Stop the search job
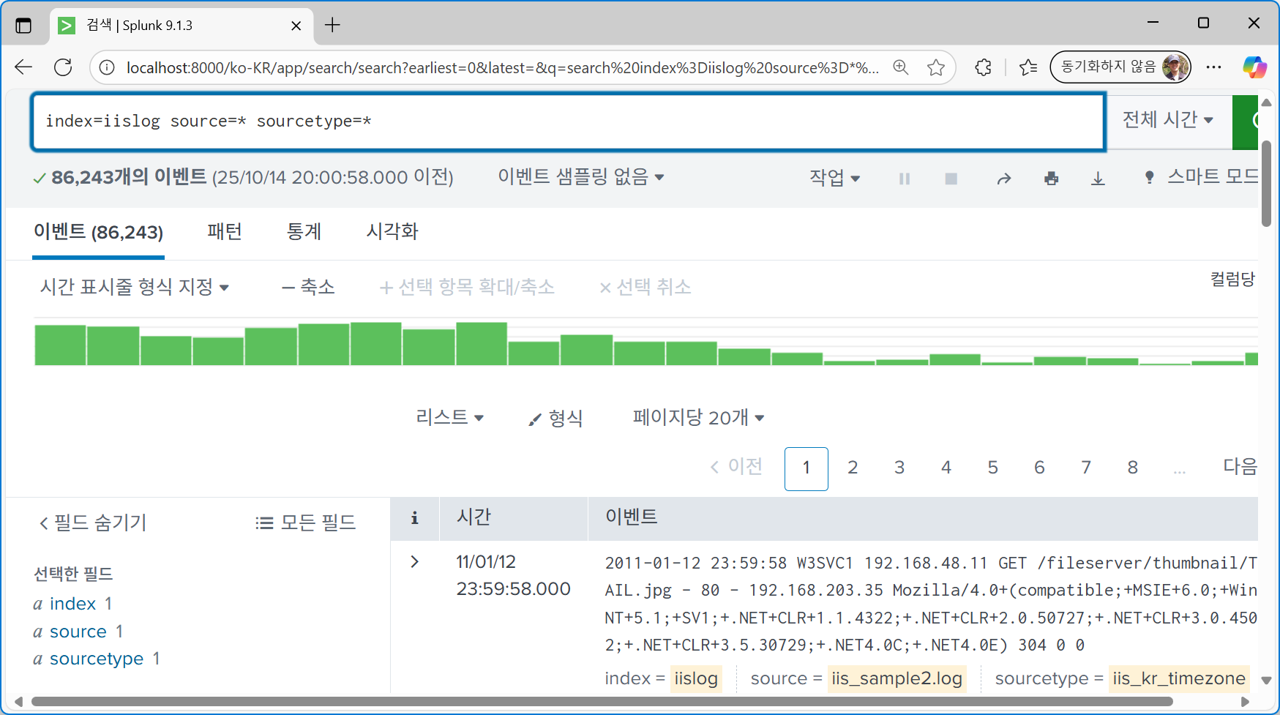The height and width of the screenshot is (715, 1280). (951, 178)
